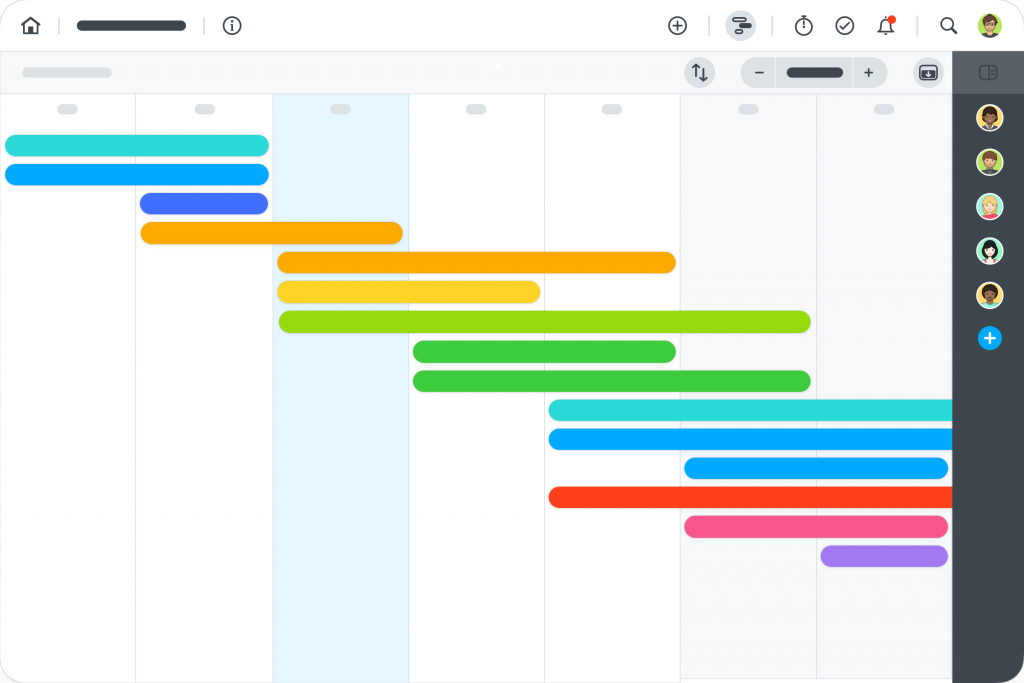This screenshot has width=1024, height=683.
Task: Select the Gantt timeline view icon
Action: tap(740, 26)
